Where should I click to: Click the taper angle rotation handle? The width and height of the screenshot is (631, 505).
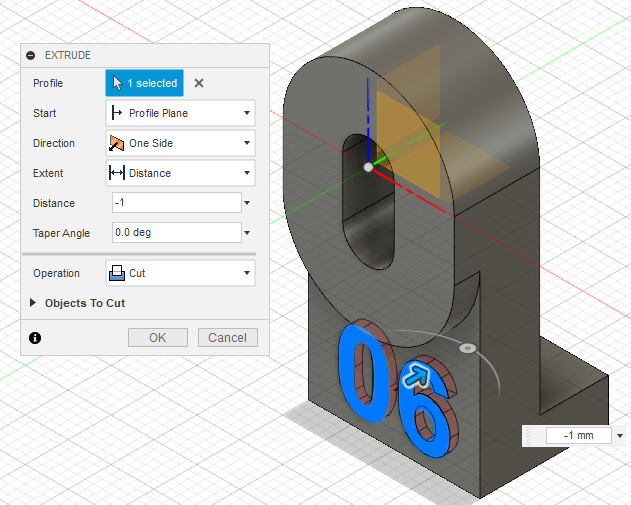pos(467,348)
